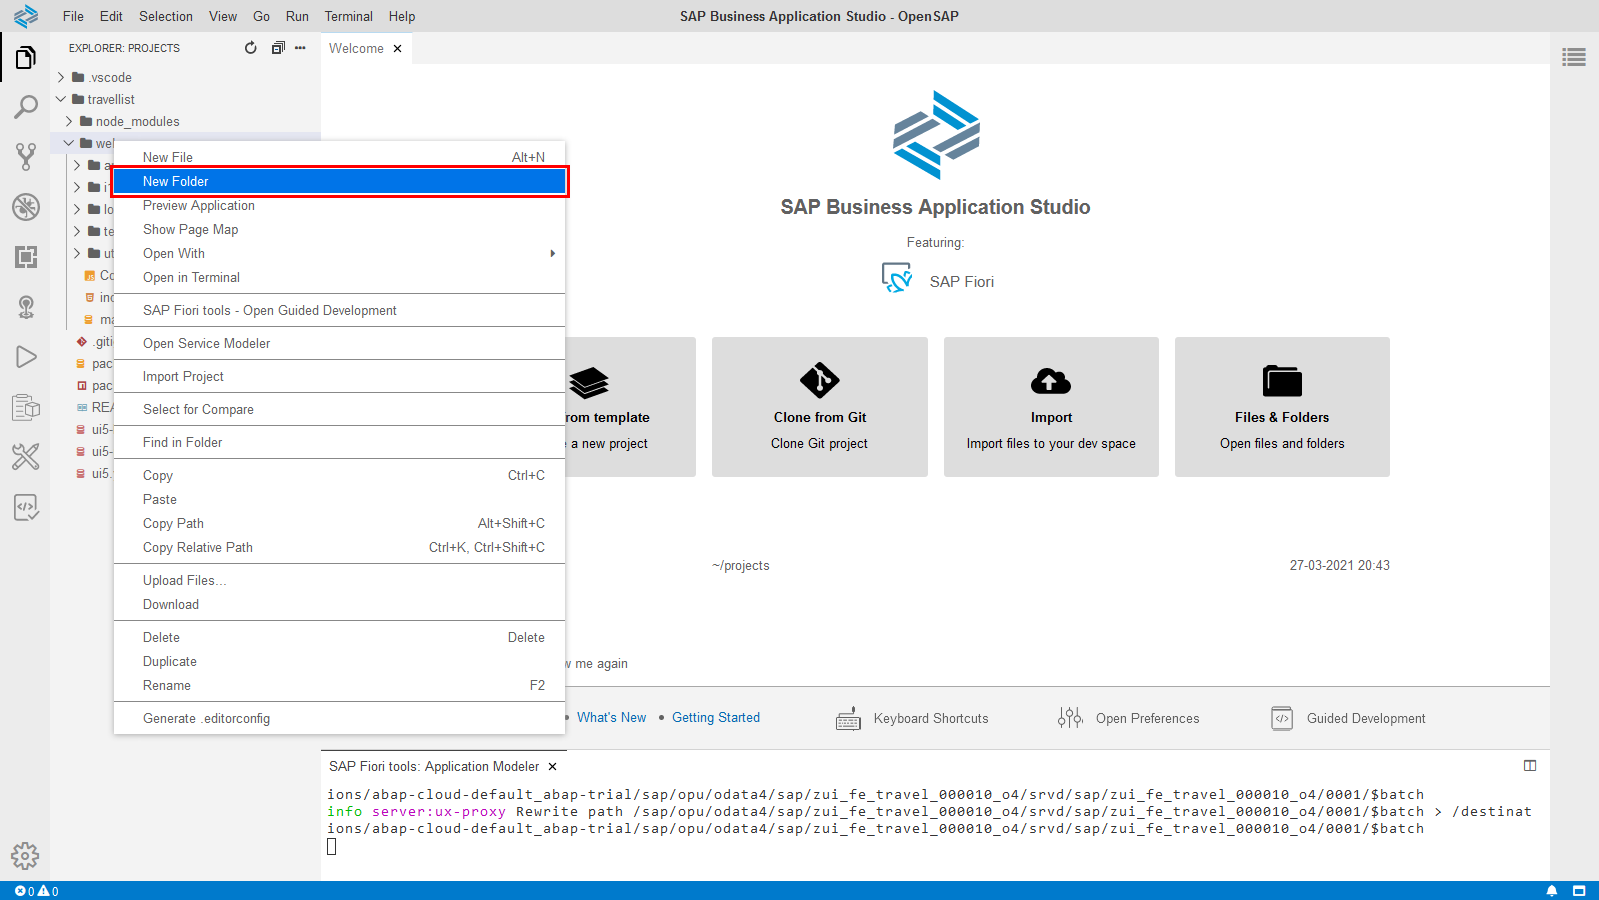Open the Help menu
This screenshot has width=1599, height=900.
coord(402,16)
